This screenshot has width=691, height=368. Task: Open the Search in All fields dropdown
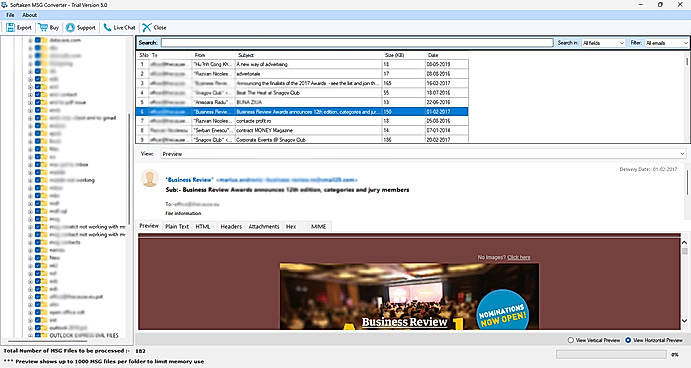603,43
